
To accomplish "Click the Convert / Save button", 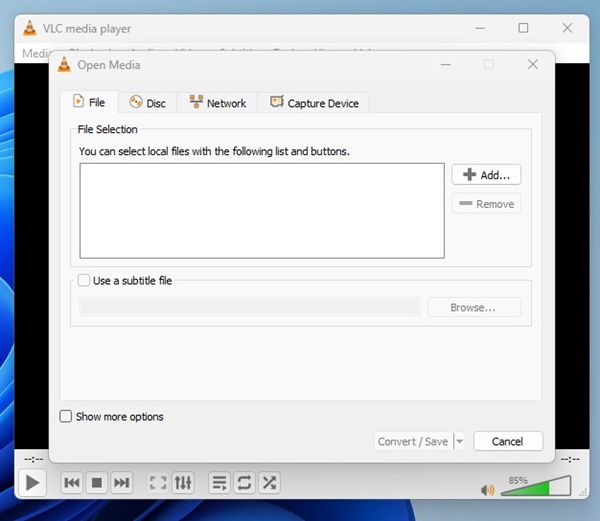I will click(x=413, y=441).
